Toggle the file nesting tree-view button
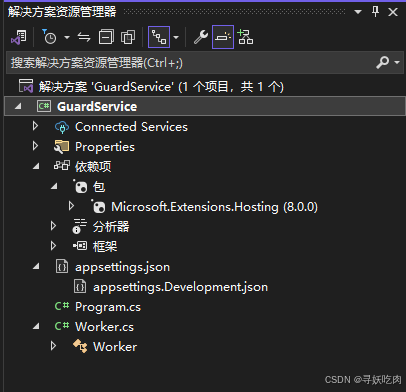The width and height of the screenshot is (406, 392). click(159, 37)
